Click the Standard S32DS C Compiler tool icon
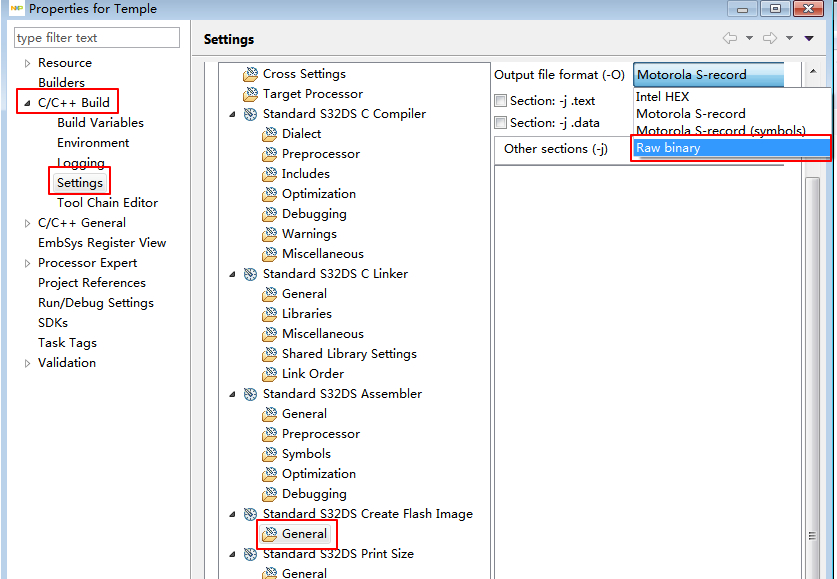The image size is (837, 579). (250, 114)
